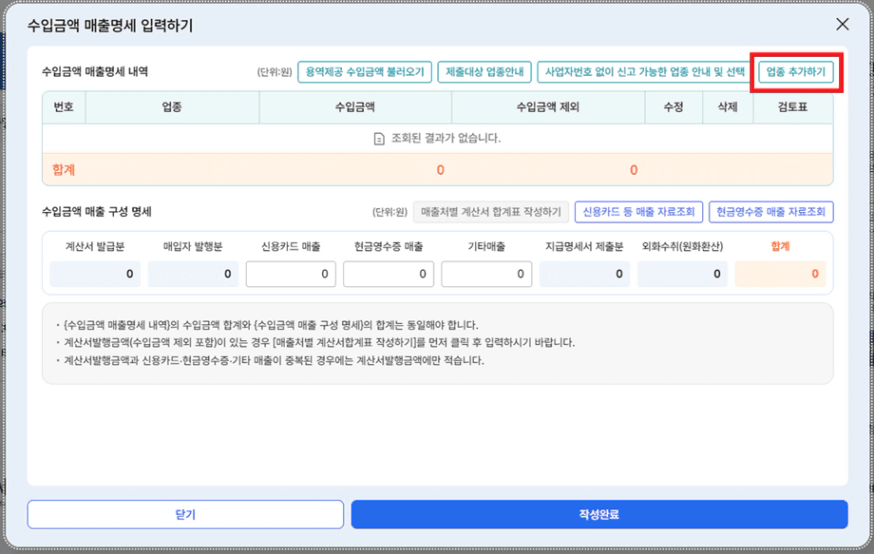Image resolution: width=874 pixels, height=554 pixels.
Task: Click the 매입자 발행분 field
Action: 192,273
